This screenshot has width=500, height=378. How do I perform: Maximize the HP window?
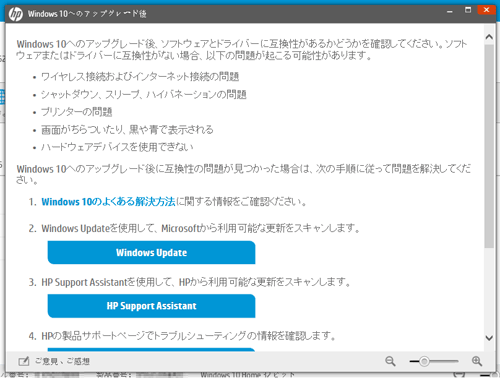click(468, 10)
